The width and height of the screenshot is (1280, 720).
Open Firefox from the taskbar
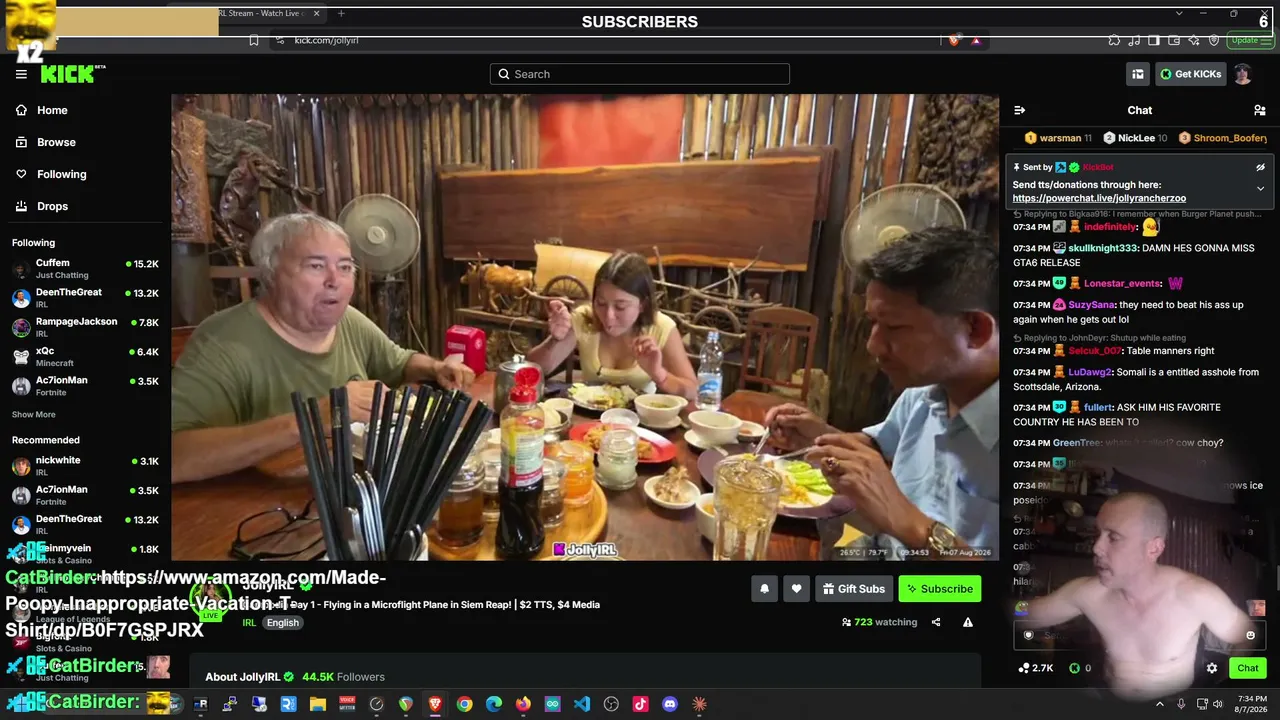click(x=523, y=704)
